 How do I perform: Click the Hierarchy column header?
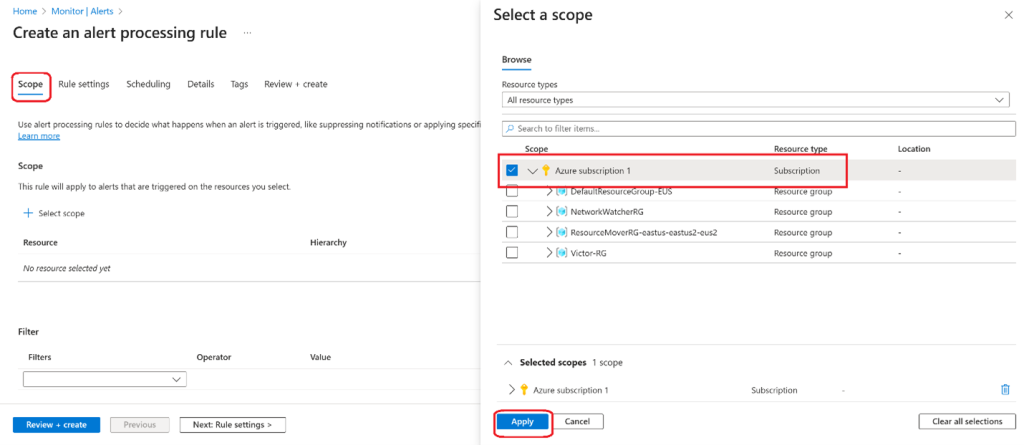pos(328,242)
